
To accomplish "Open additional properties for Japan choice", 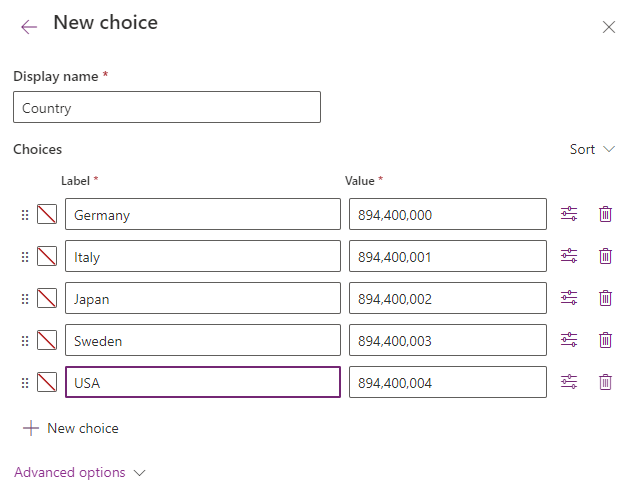I will (x=569, y=298).
